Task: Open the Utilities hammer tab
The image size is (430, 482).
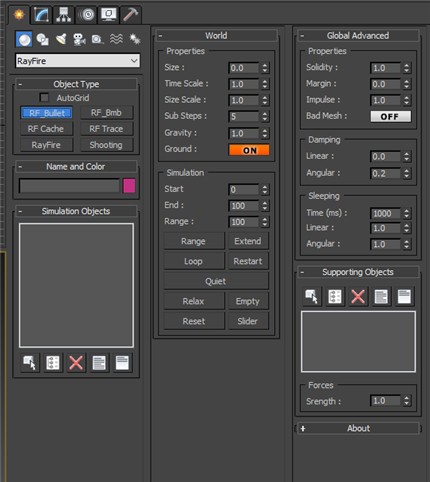Action: [x=131, y=15]
